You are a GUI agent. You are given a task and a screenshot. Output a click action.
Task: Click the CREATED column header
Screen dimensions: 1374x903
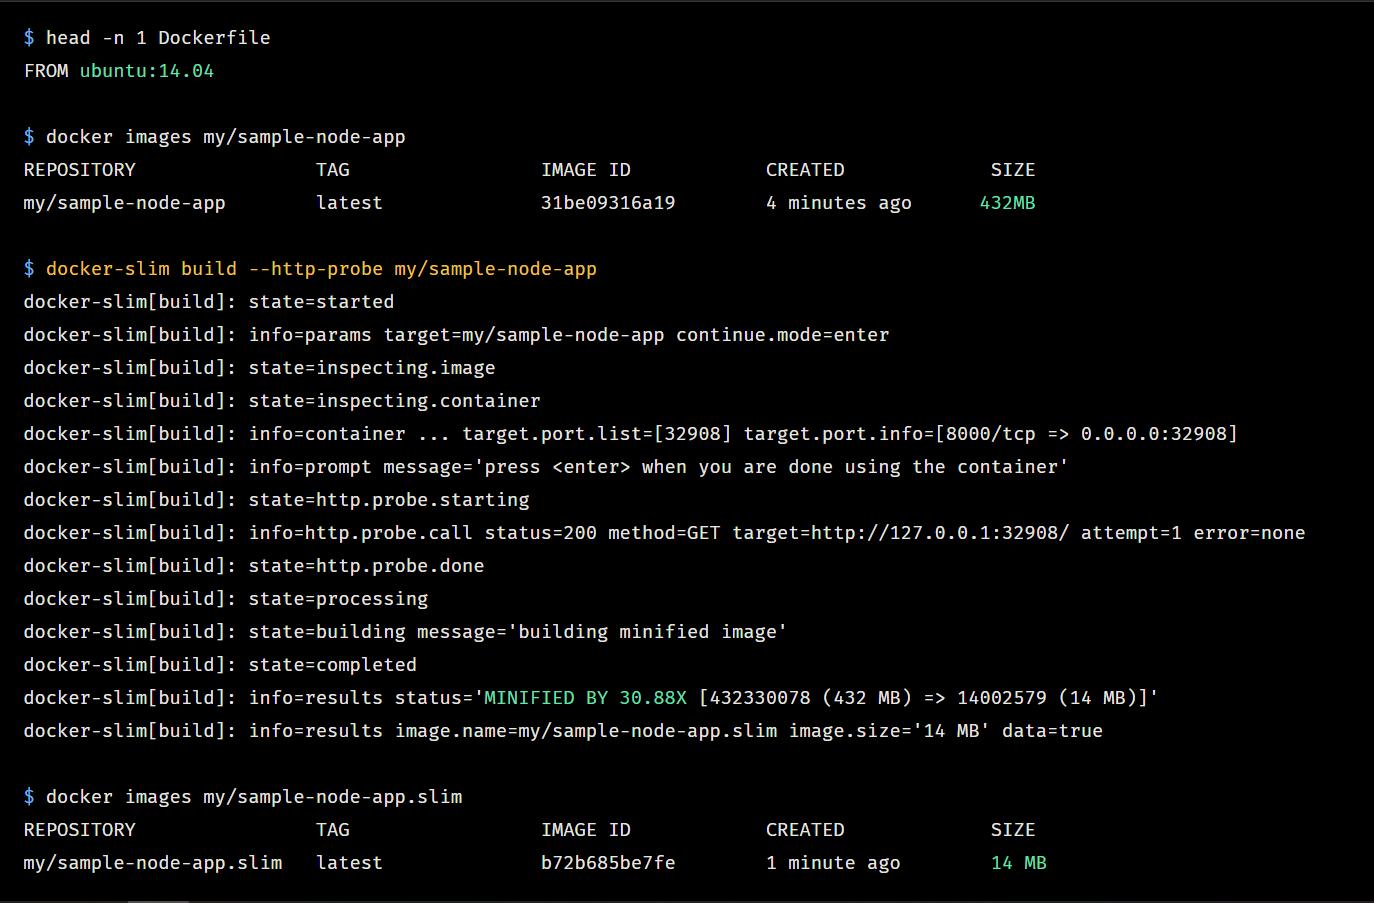[x=805, y=169]
